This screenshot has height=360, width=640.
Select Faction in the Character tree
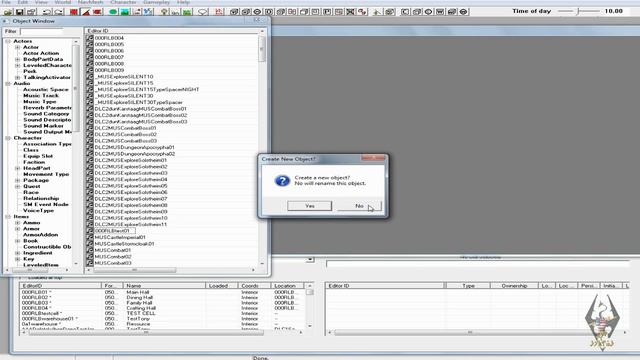[34, 162]
